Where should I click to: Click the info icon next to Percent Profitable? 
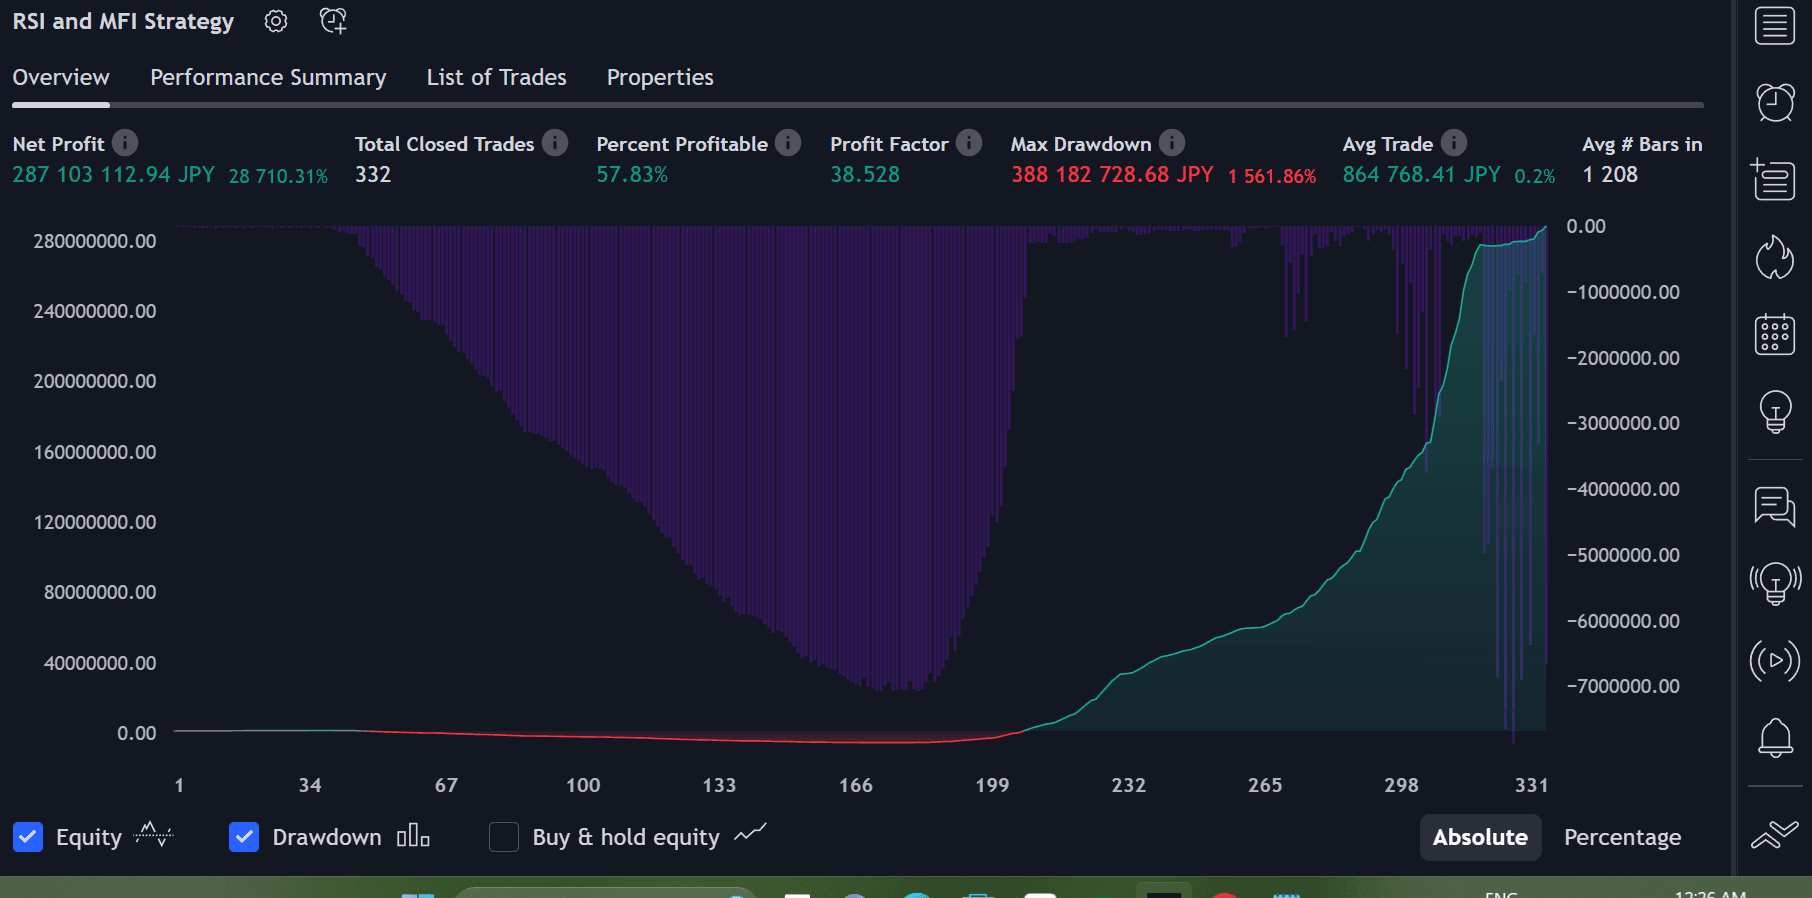coord(788,143)
